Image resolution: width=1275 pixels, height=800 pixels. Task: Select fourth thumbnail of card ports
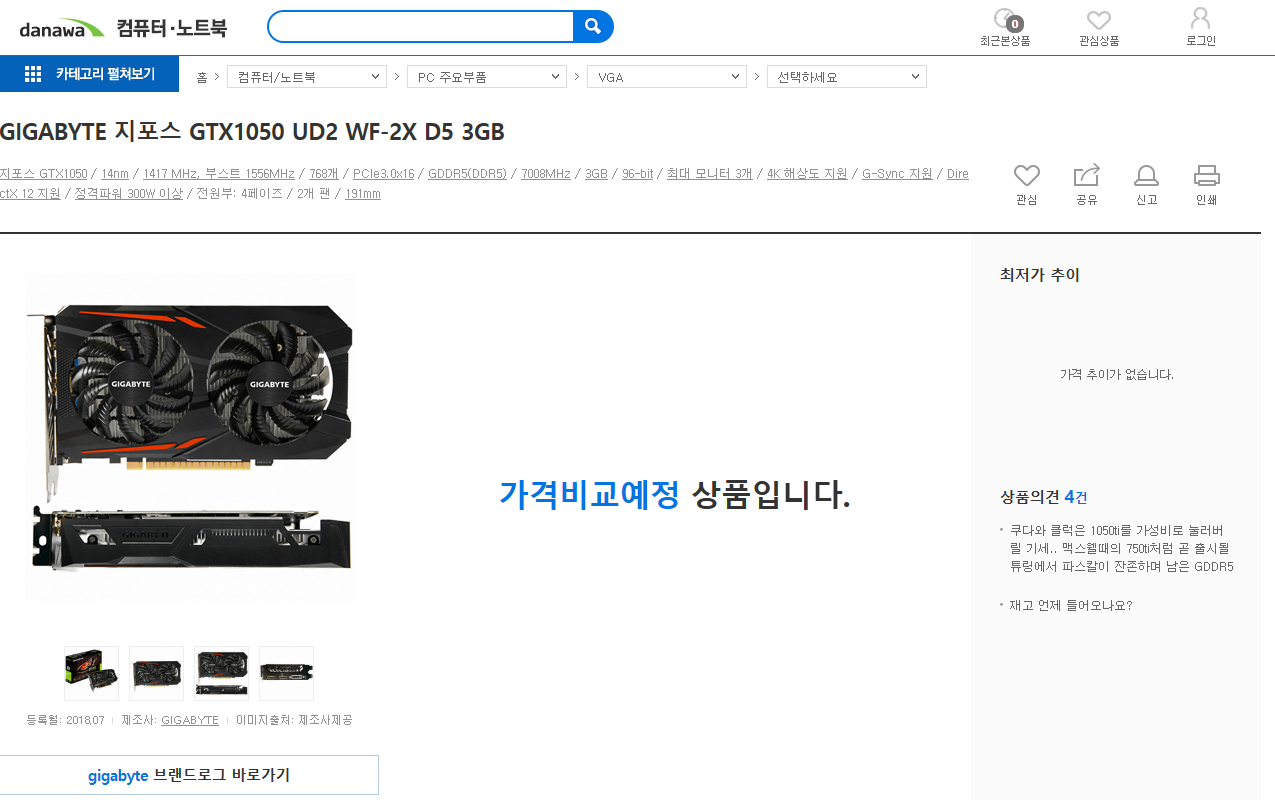[286, 673]
